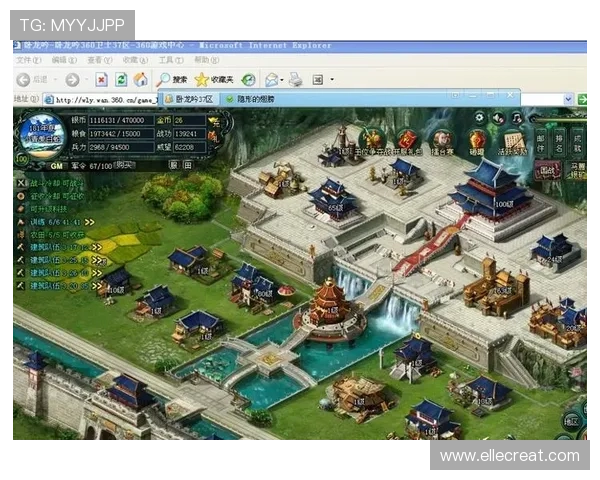
Task: Open the 擂台赛 event icon
Action: [442, 142]
